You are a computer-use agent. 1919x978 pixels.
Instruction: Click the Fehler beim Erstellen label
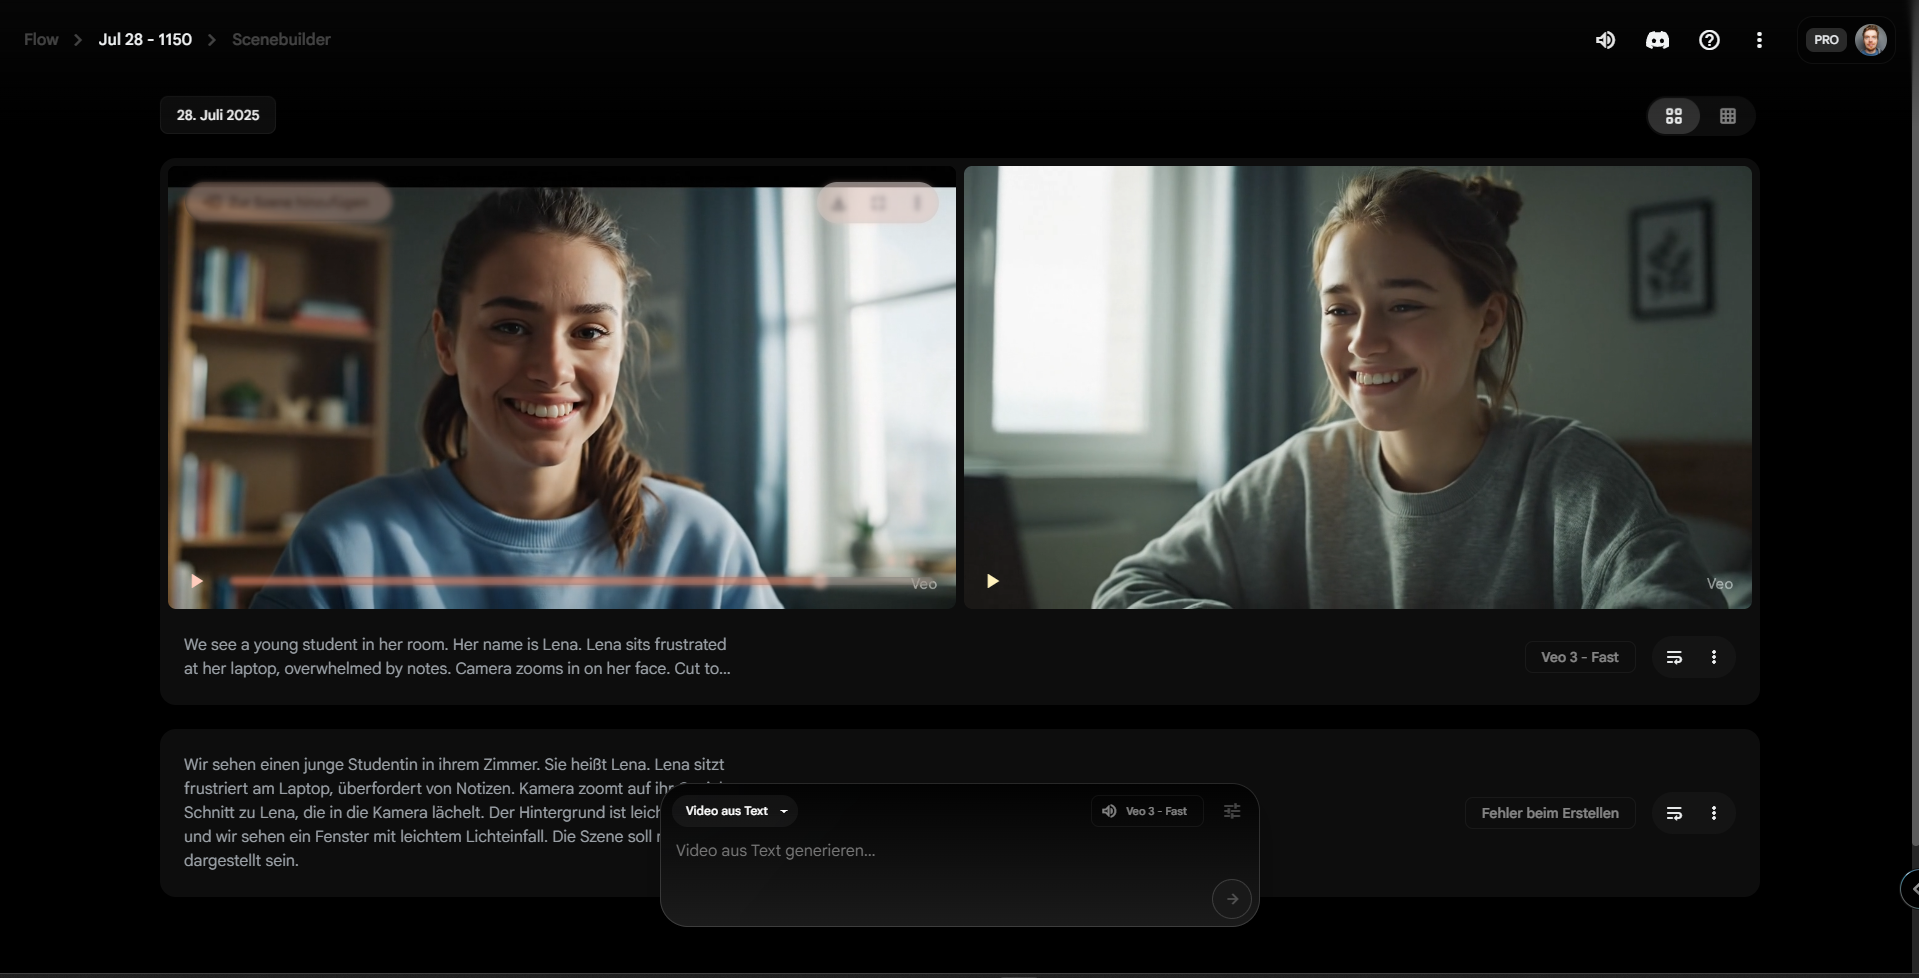[1549, 813]
